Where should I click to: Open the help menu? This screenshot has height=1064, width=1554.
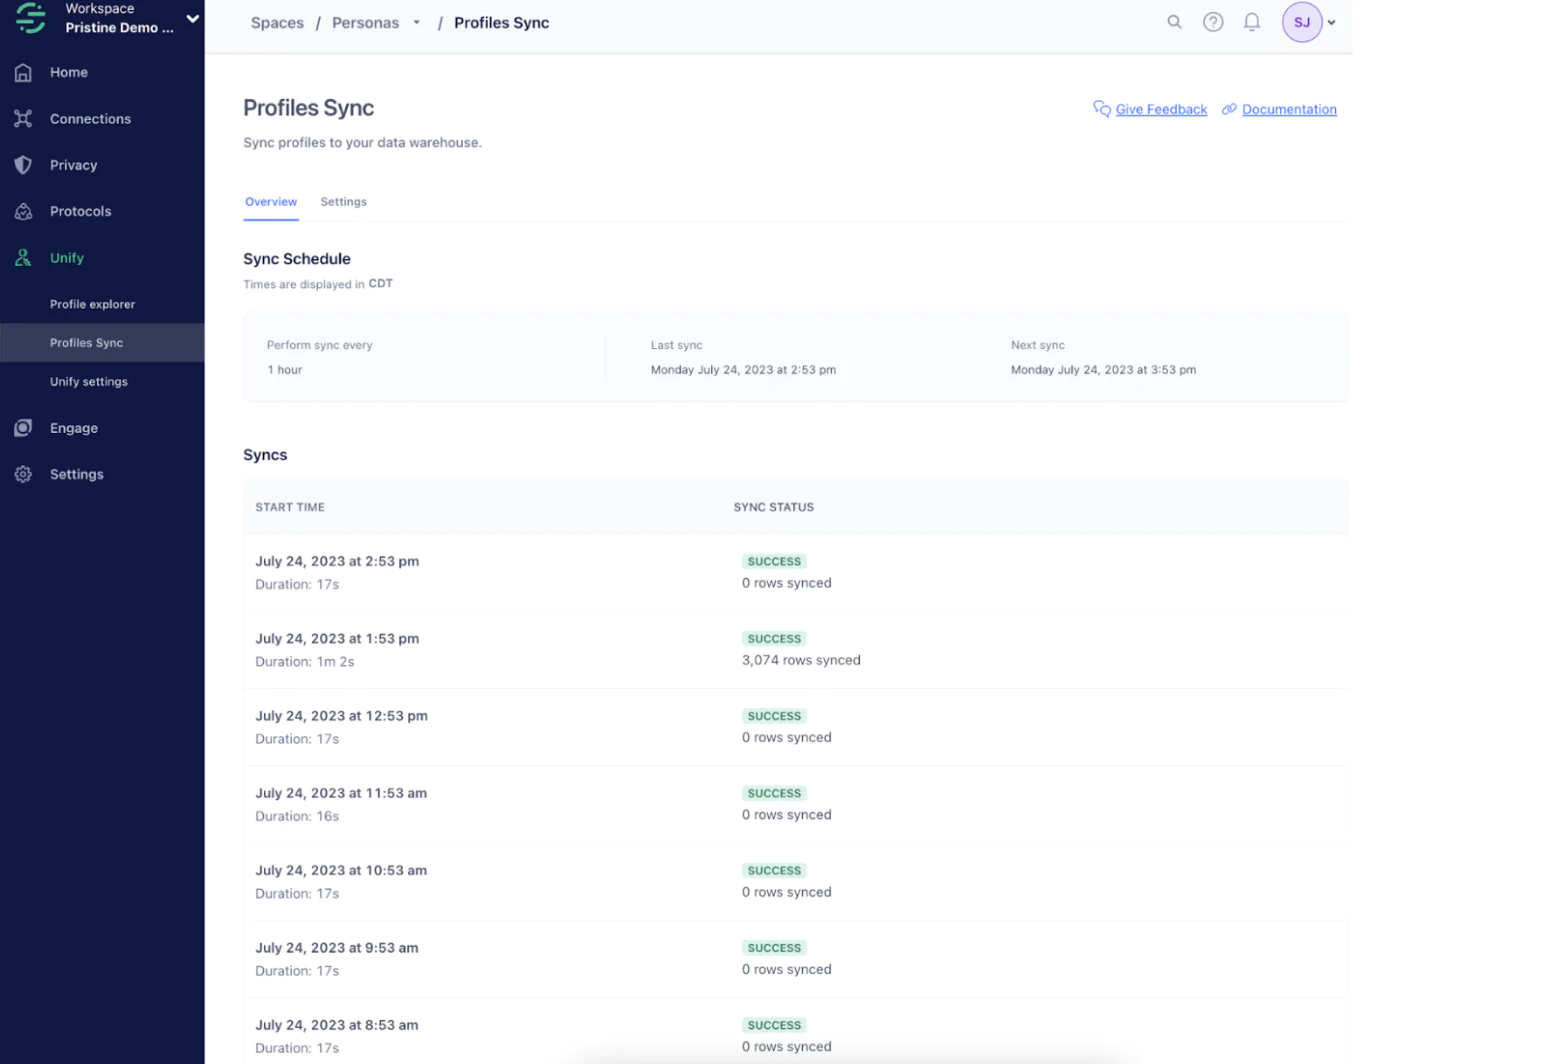point(1213,21)
